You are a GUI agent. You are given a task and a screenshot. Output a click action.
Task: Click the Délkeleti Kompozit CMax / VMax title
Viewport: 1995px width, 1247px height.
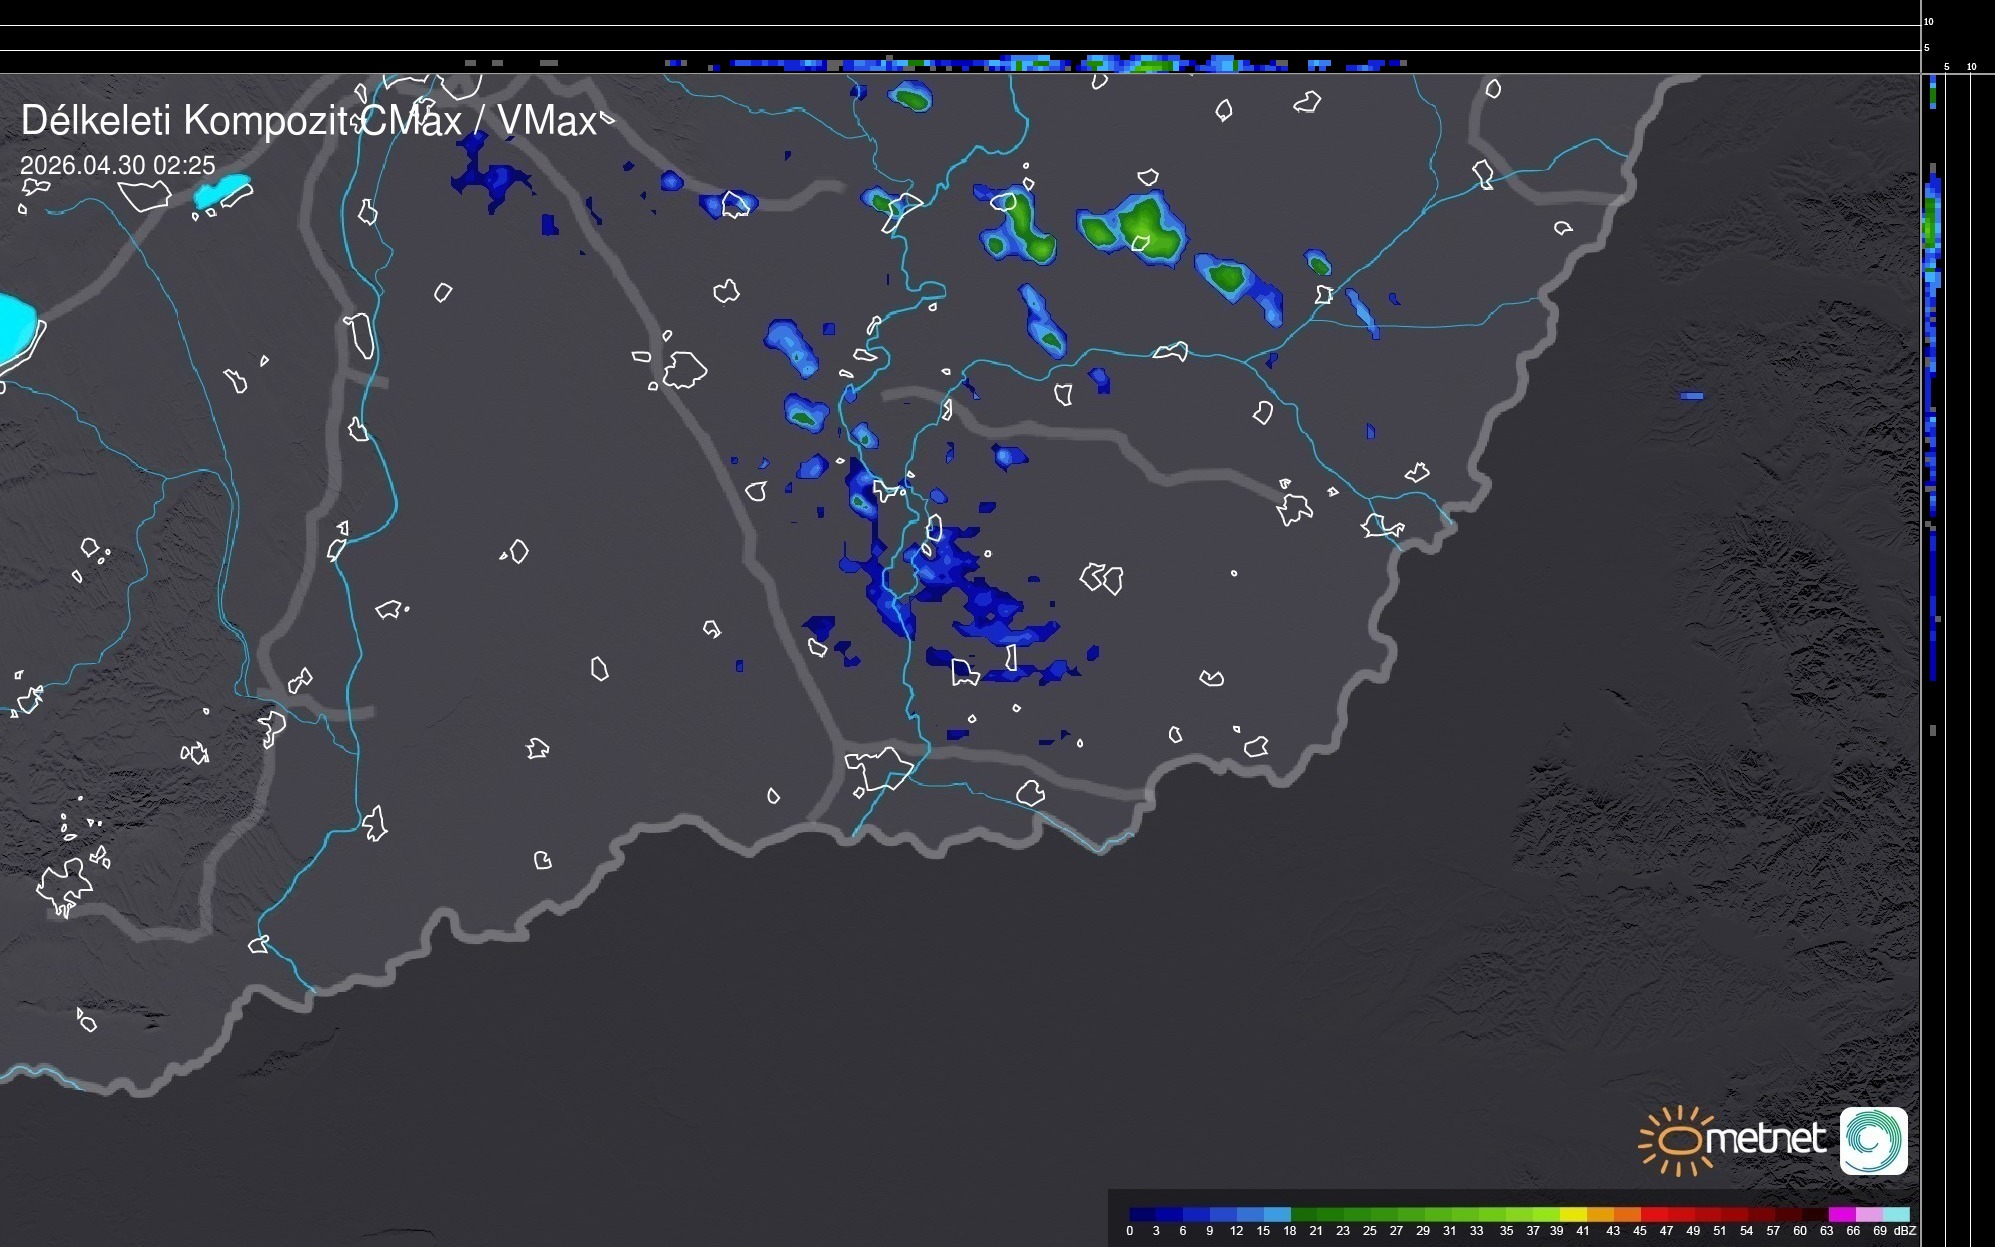pyautogui.click(x=308, y=121)
